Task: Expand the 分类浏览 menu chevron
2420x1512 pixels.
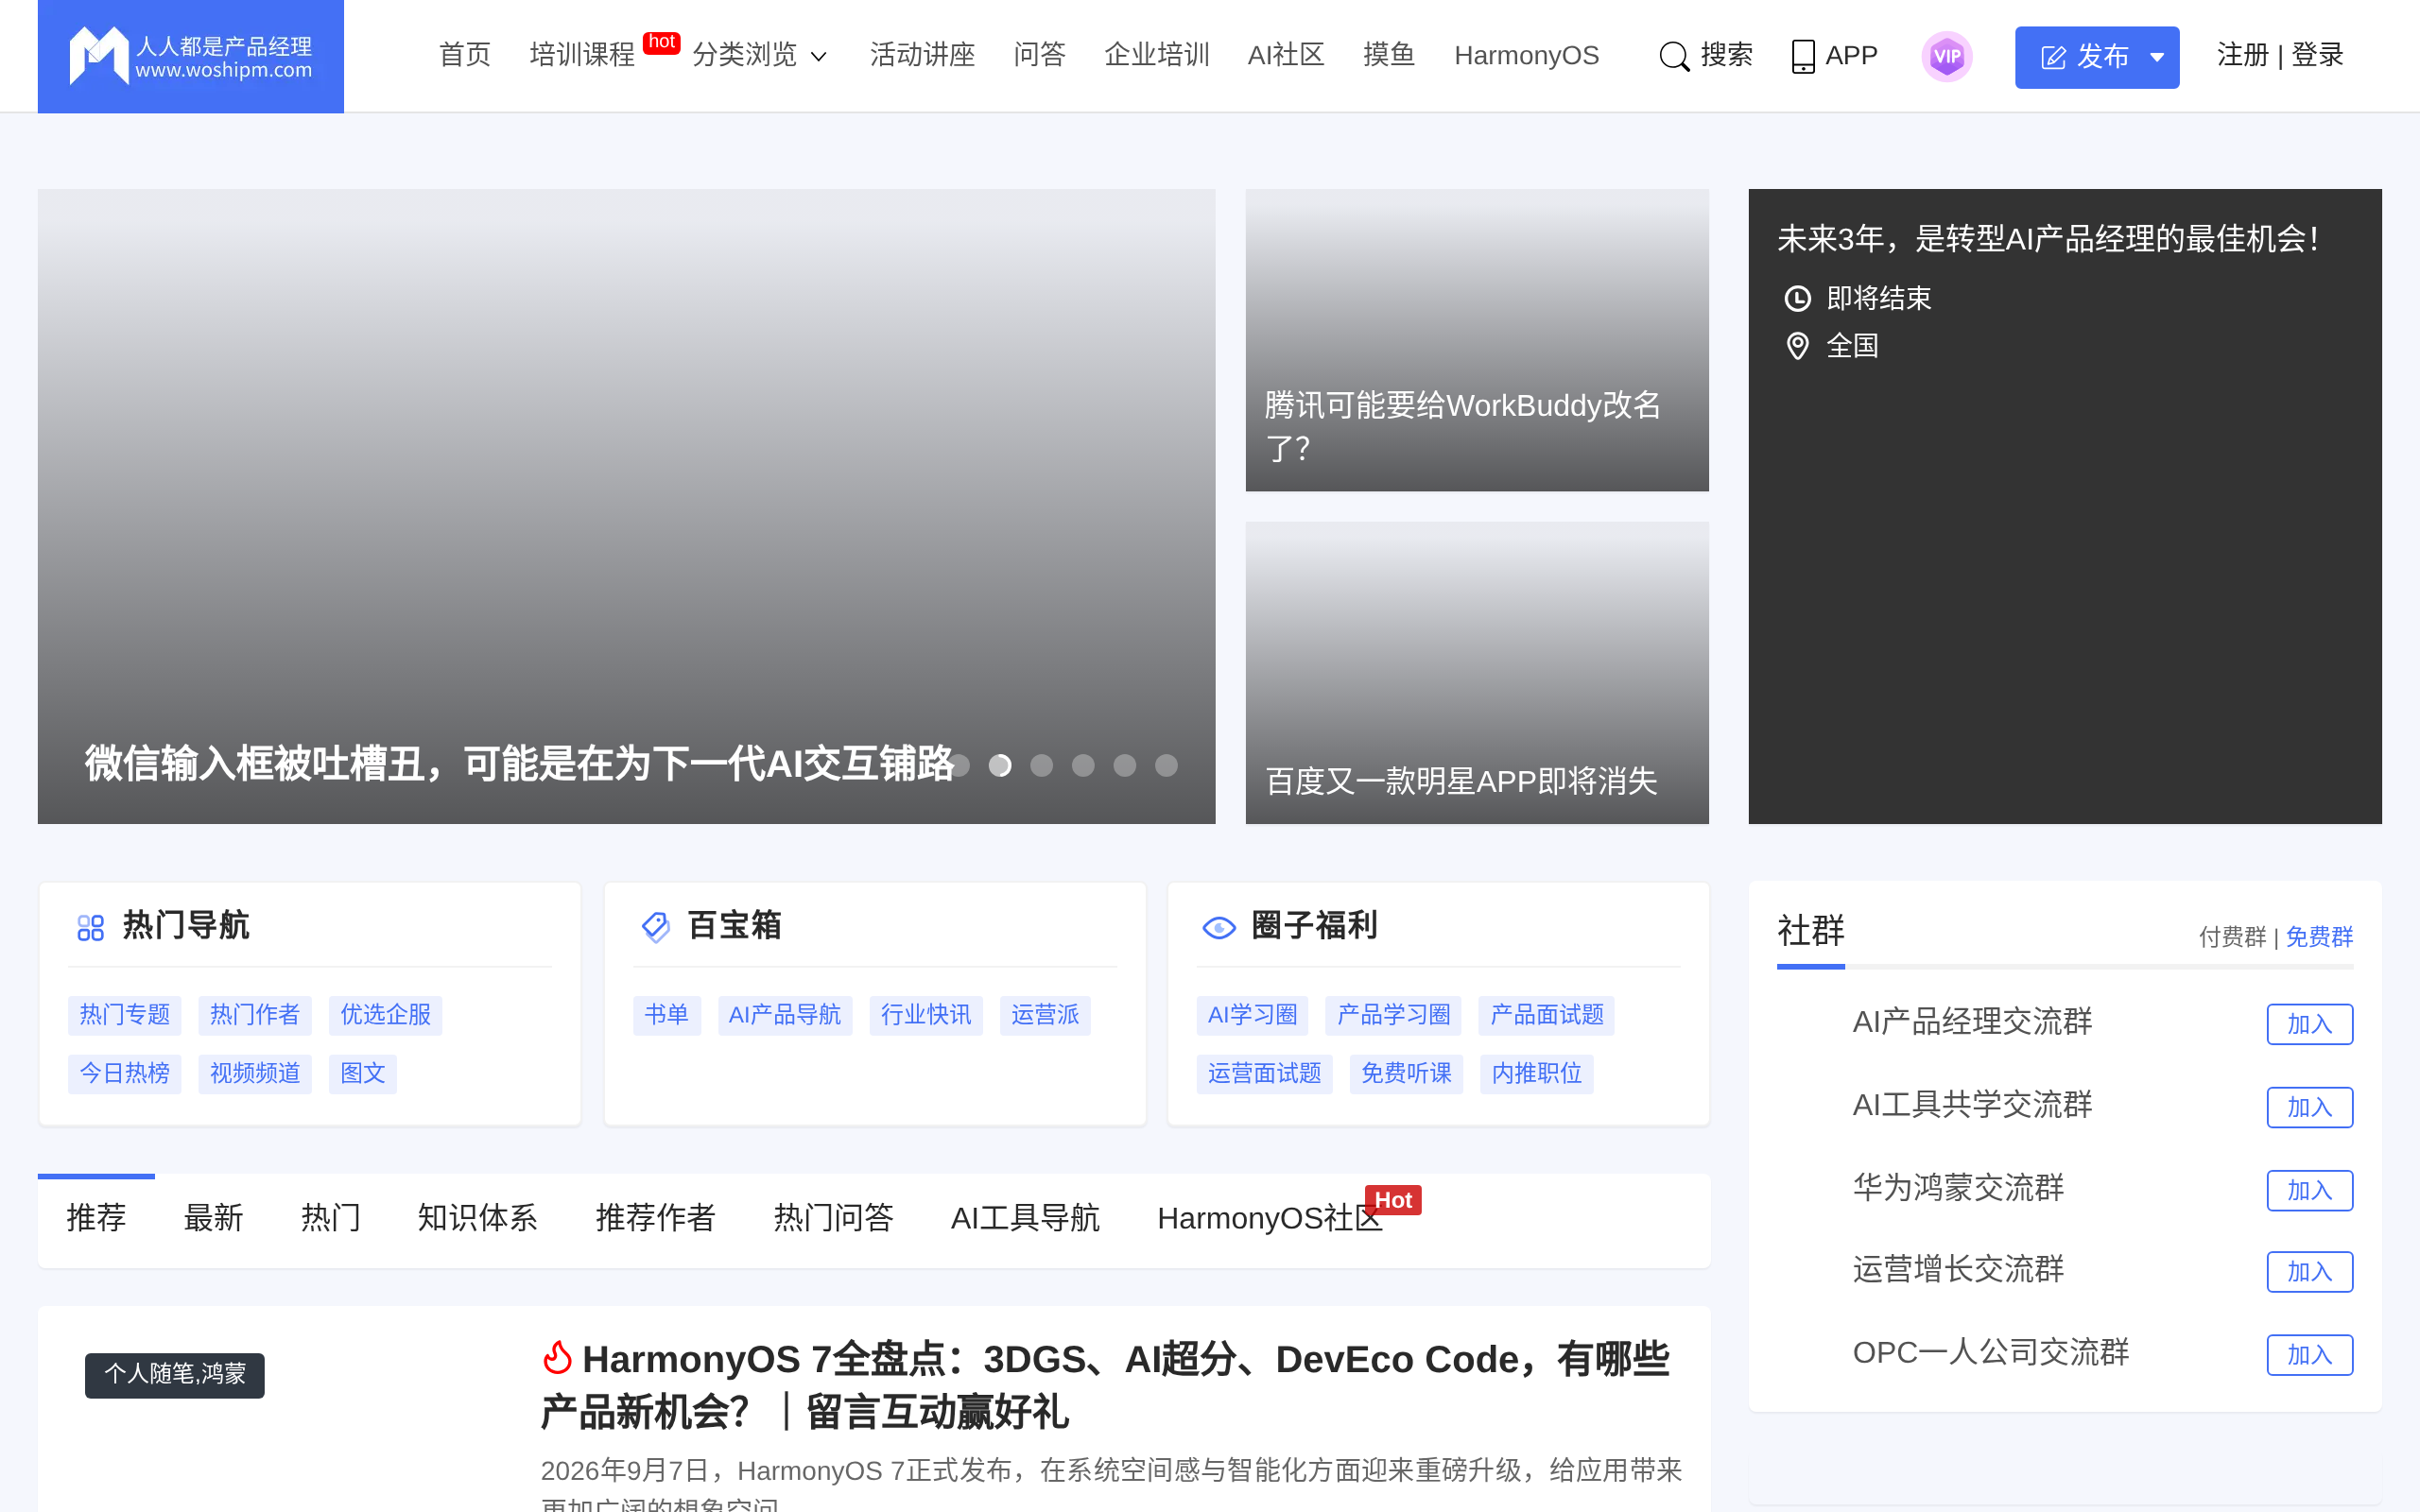Action: pos(819,57)
